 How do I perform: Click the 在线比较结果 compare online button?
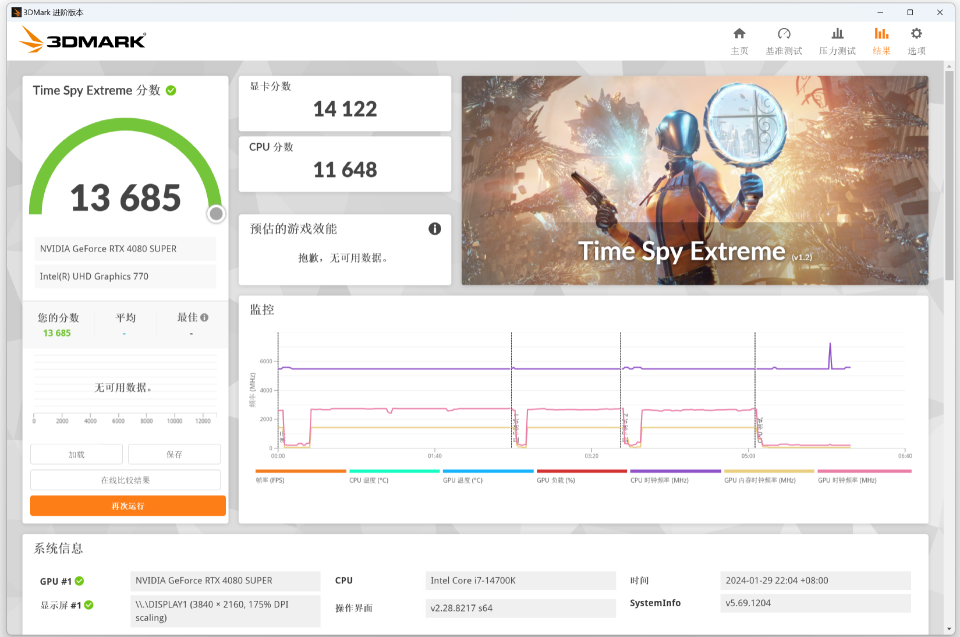coord(126,480)
